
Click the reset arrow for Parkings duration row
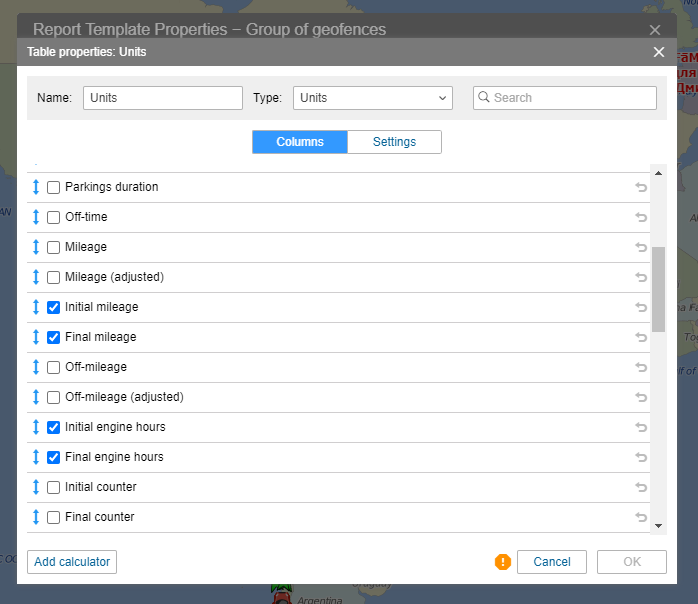coord(641,187)
